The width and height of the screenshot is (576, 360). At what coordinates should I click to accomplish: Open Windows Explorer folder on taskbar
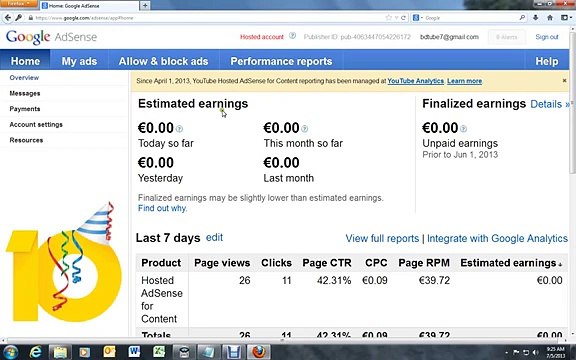(60, 352)
